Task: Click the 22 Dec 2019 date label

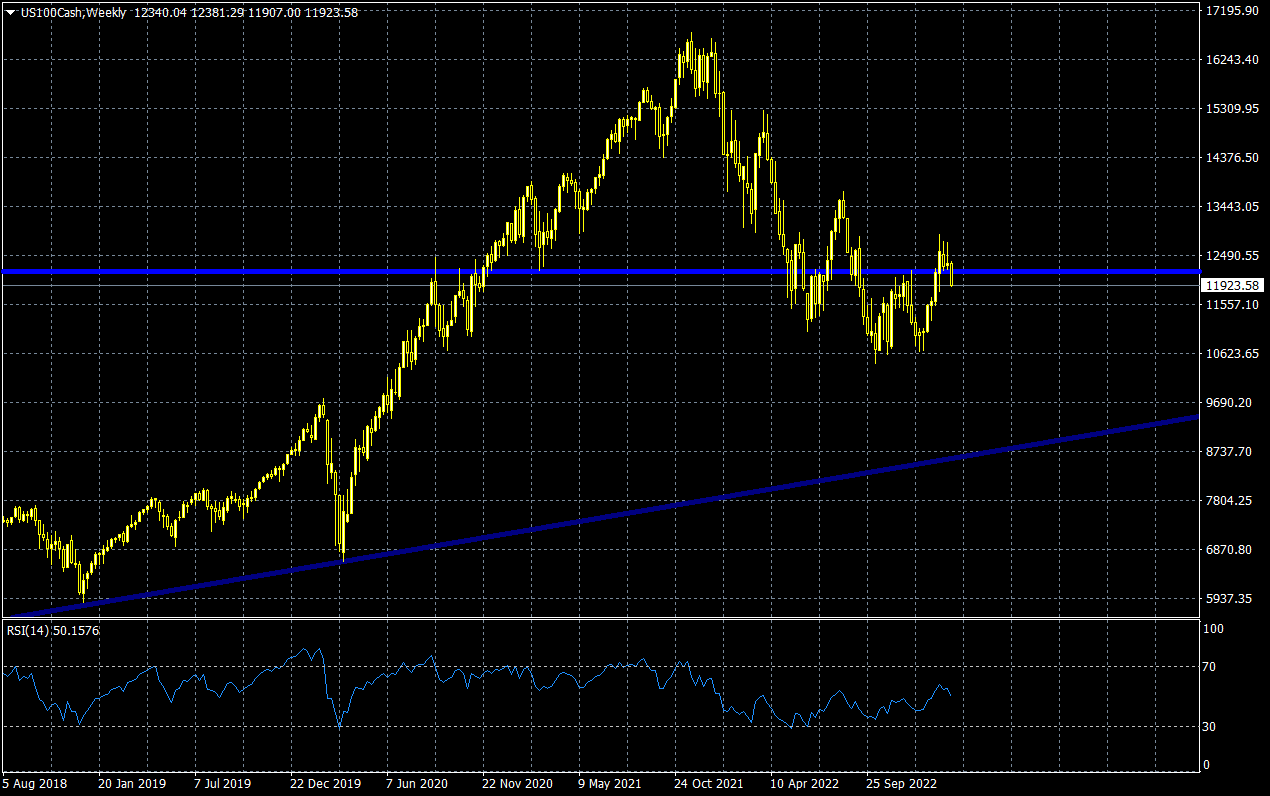Action: tap(324, 784)
